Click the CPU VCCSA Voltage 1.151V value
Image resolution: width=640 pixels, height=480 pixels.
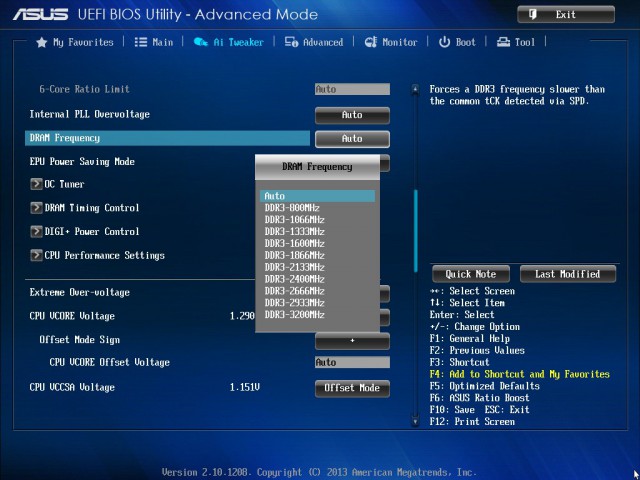pyautogui.click(x=244, y=387)
